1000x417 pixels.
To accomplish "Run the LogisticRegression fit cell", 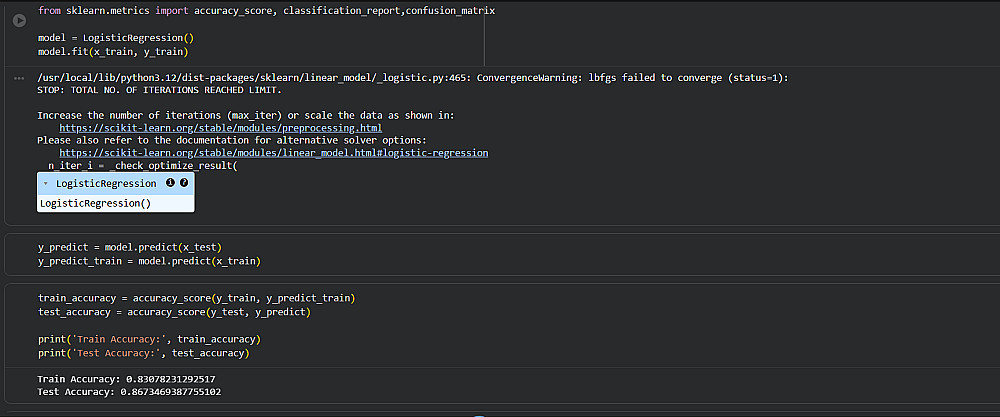I will click(19, 20).
